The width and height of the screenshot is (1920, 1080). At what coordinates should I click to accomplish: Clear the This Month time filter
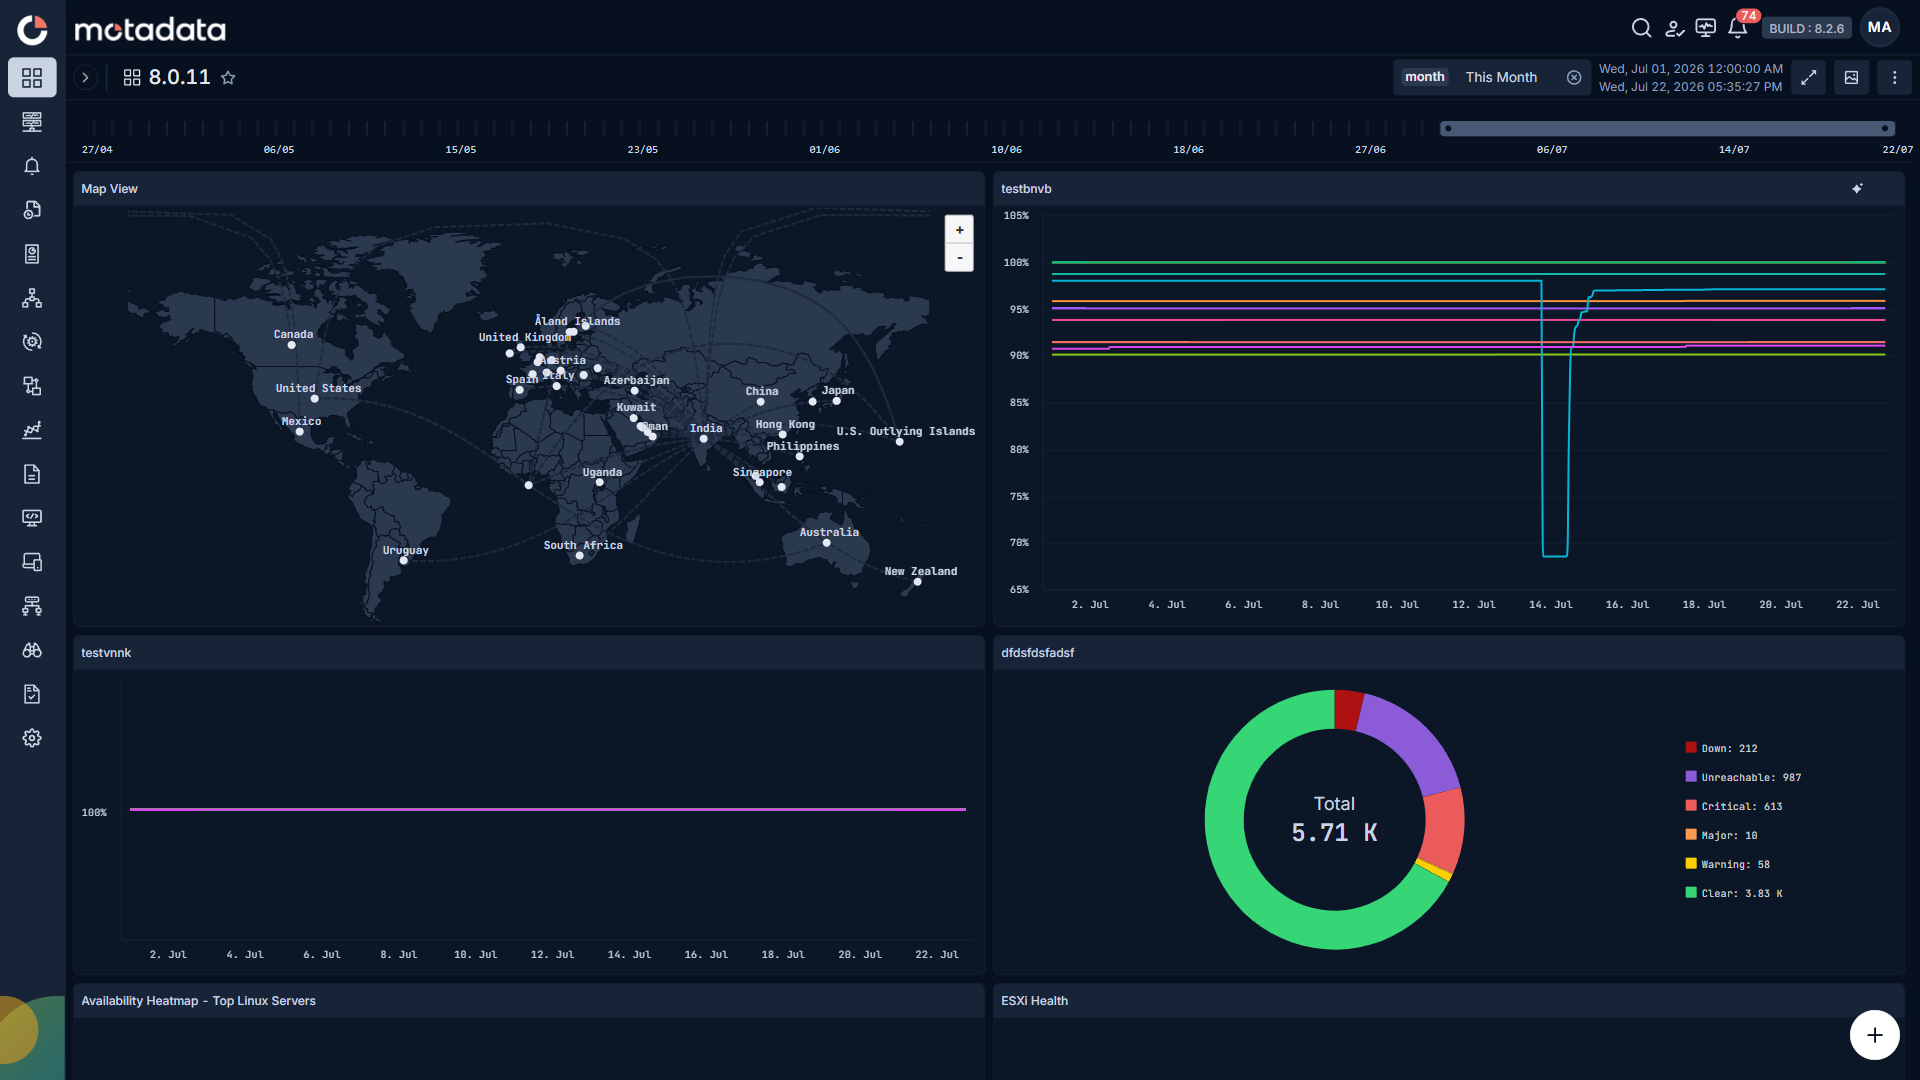(x=1574, y=77)
